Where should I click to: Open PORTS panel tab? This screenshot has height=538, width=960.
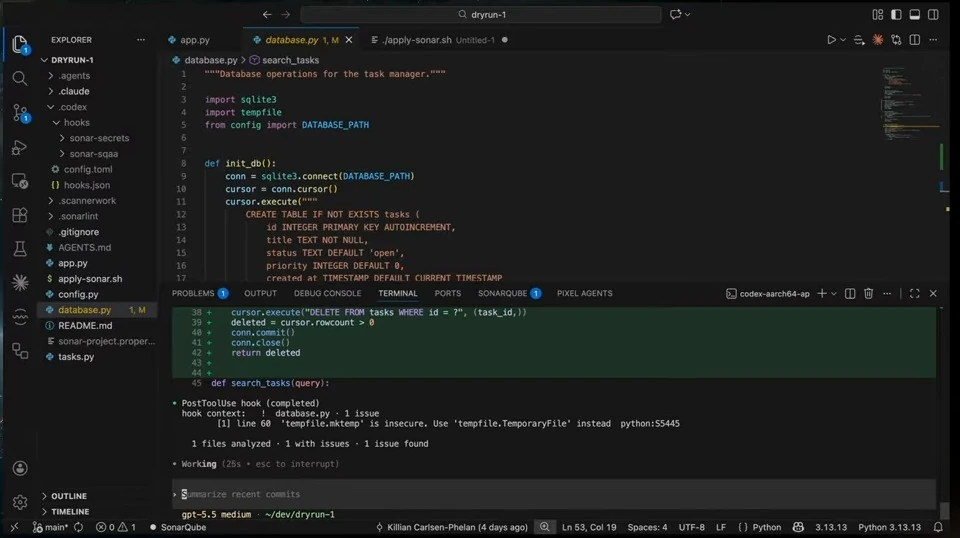(x=448, y=294)
